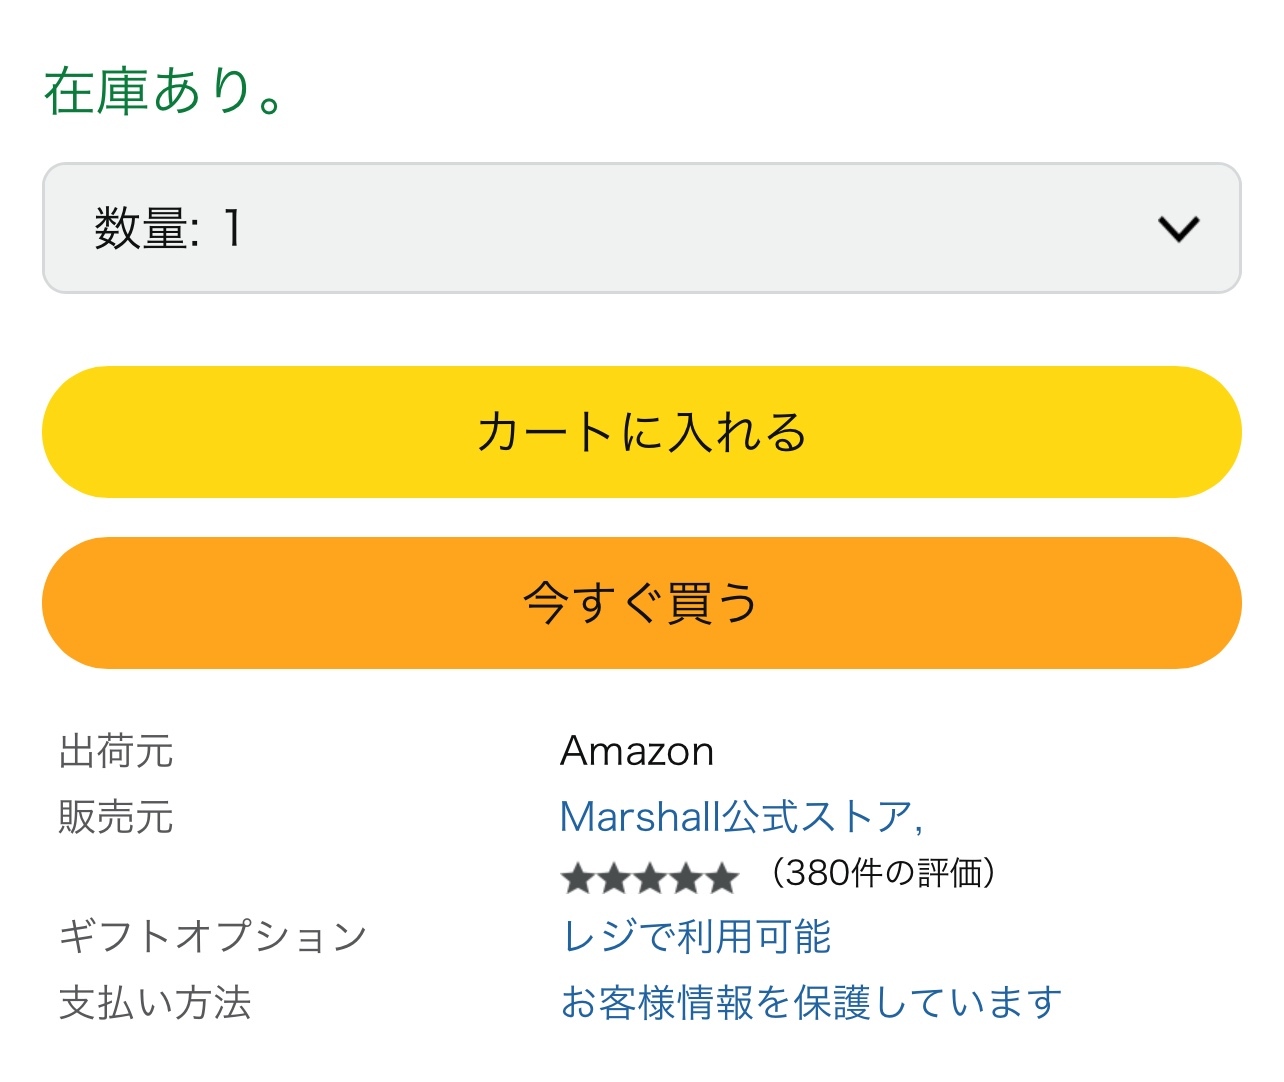Click the お客様情報を保護しています link

(x=811, y=1002)
